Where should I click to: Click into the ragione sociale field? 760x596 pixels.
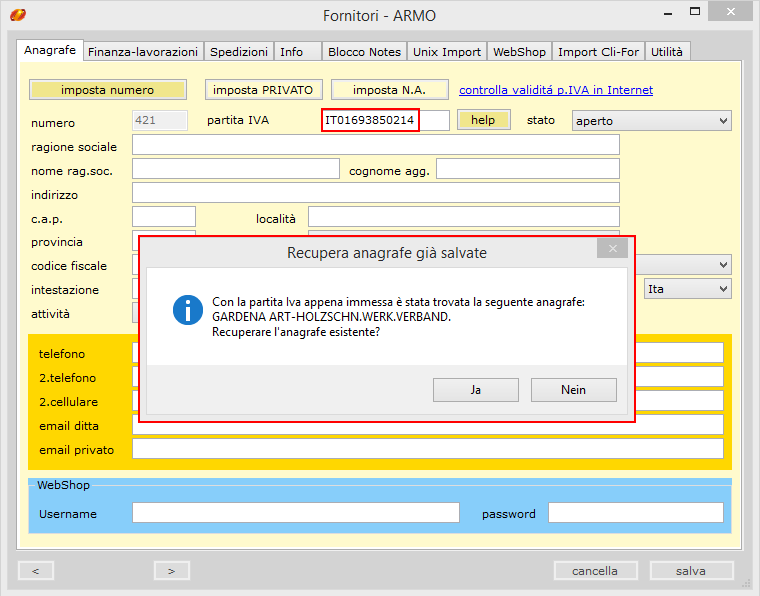(x=375, y=145)
